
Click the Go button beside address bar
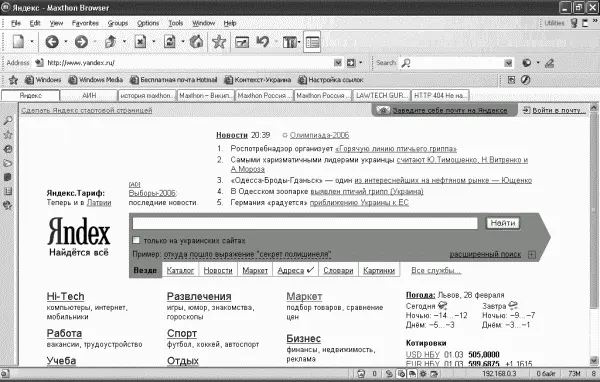(351, 63)
